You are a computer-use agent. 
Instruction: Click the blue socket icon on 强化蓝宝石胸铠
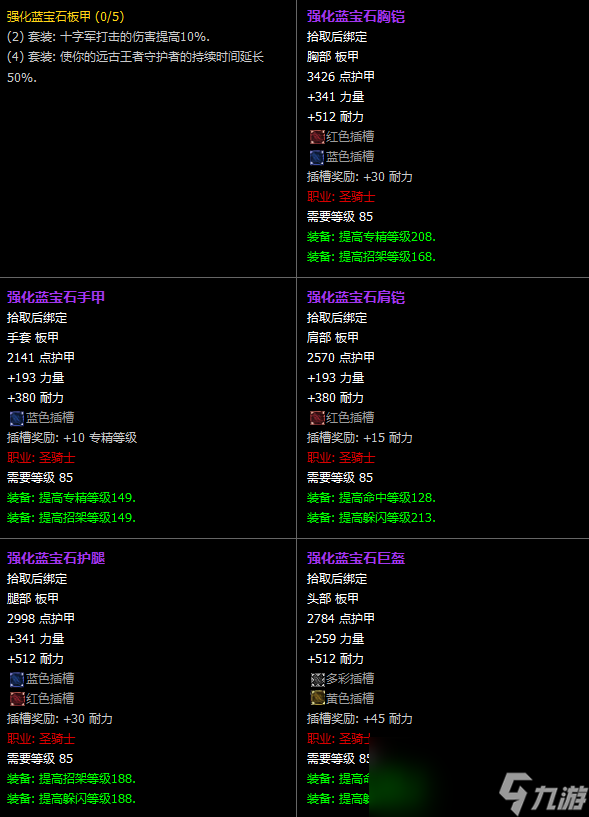(x=317, y=157)
